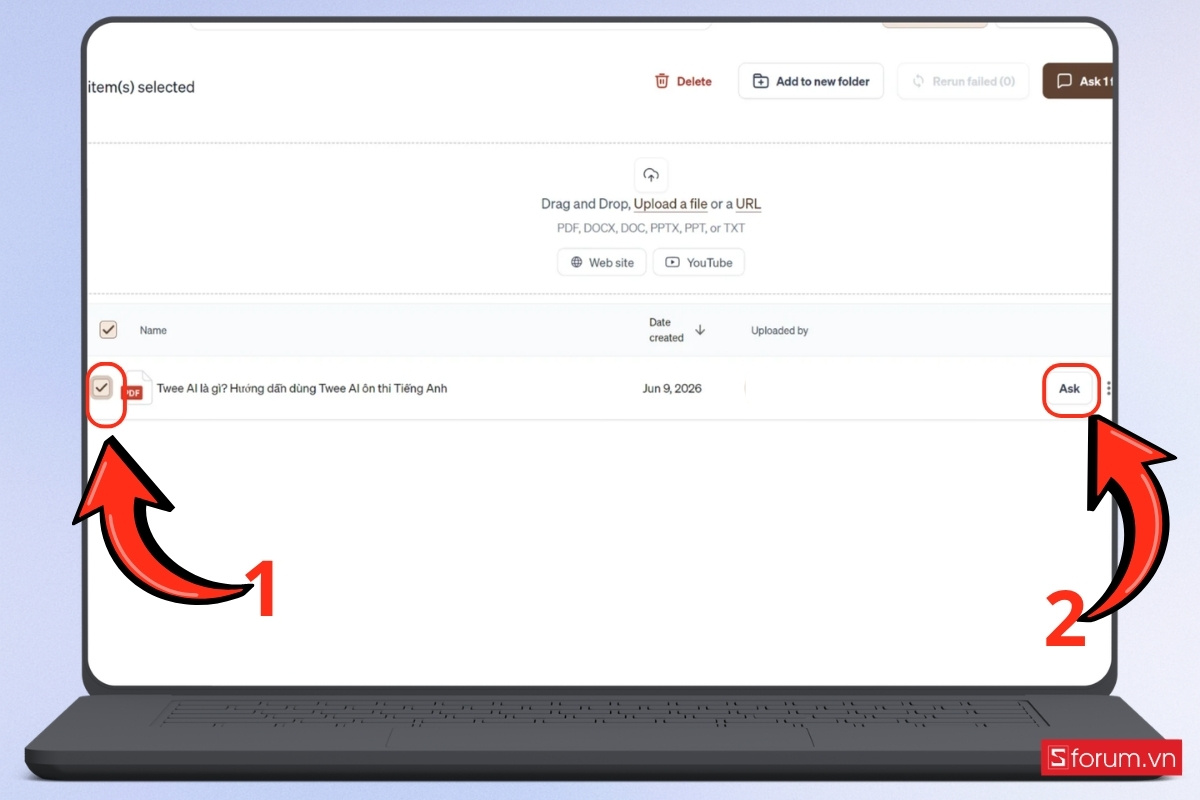The image size is (1200, 800).
Task: Click the brown Ask chat button
Action: click(x=1078, y=82)
